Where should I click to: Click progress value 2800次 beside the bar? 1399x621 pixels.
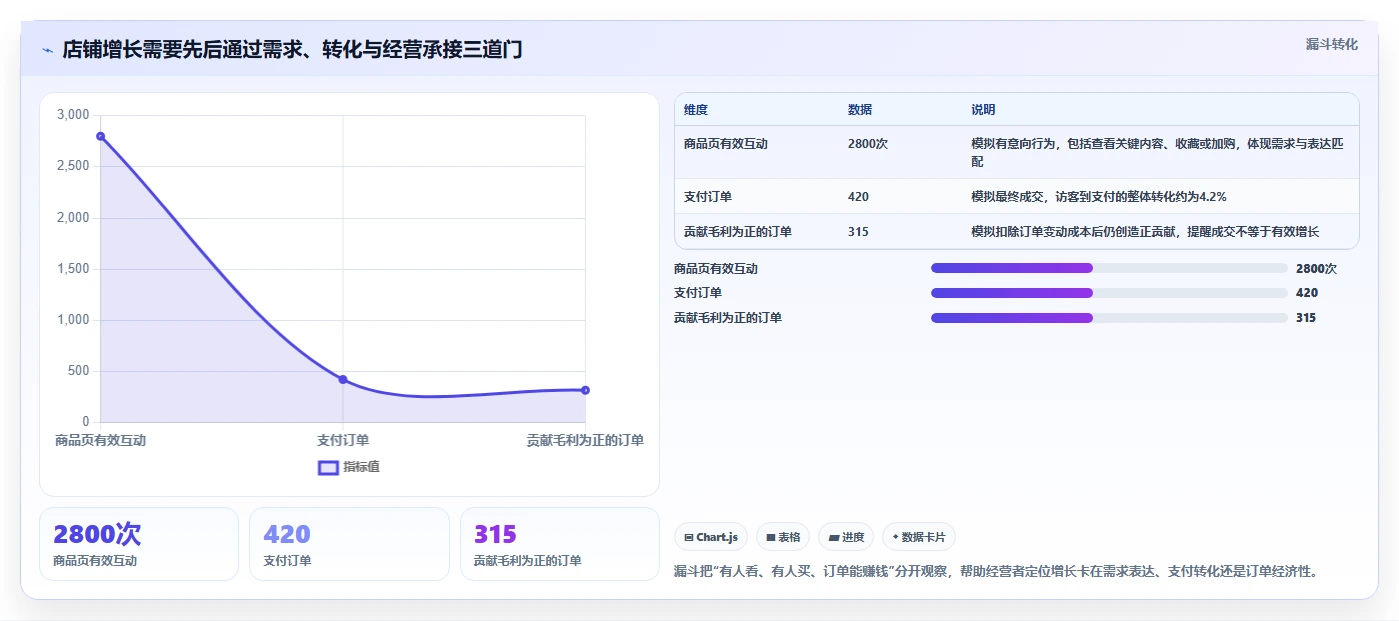[1316, 269]
